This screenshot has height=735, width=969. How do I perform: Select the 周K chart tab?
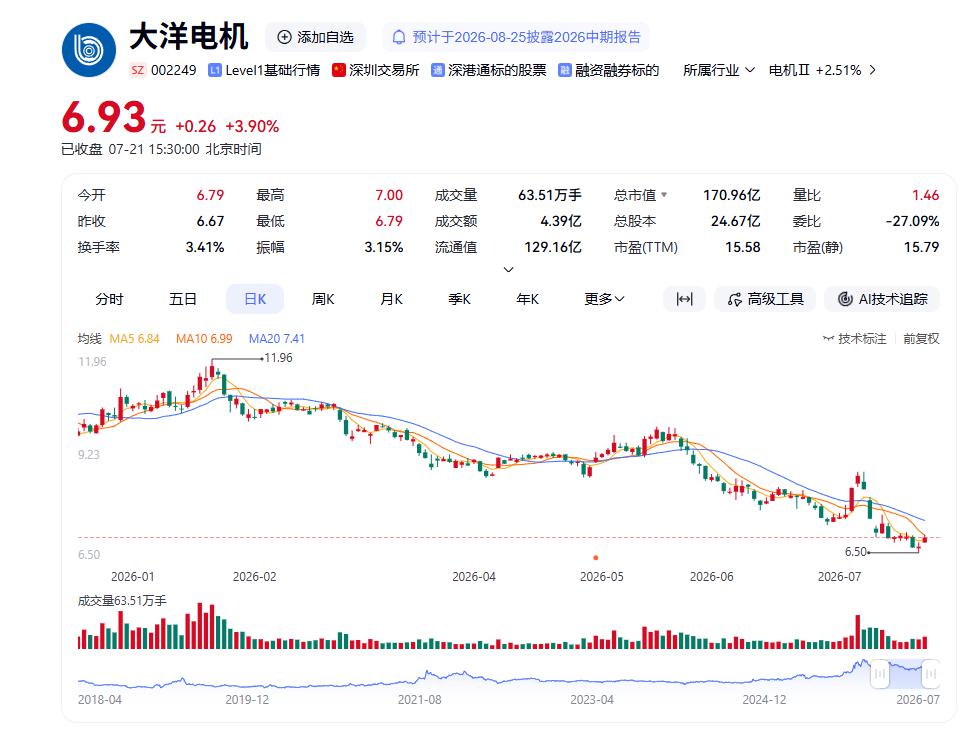323,299
